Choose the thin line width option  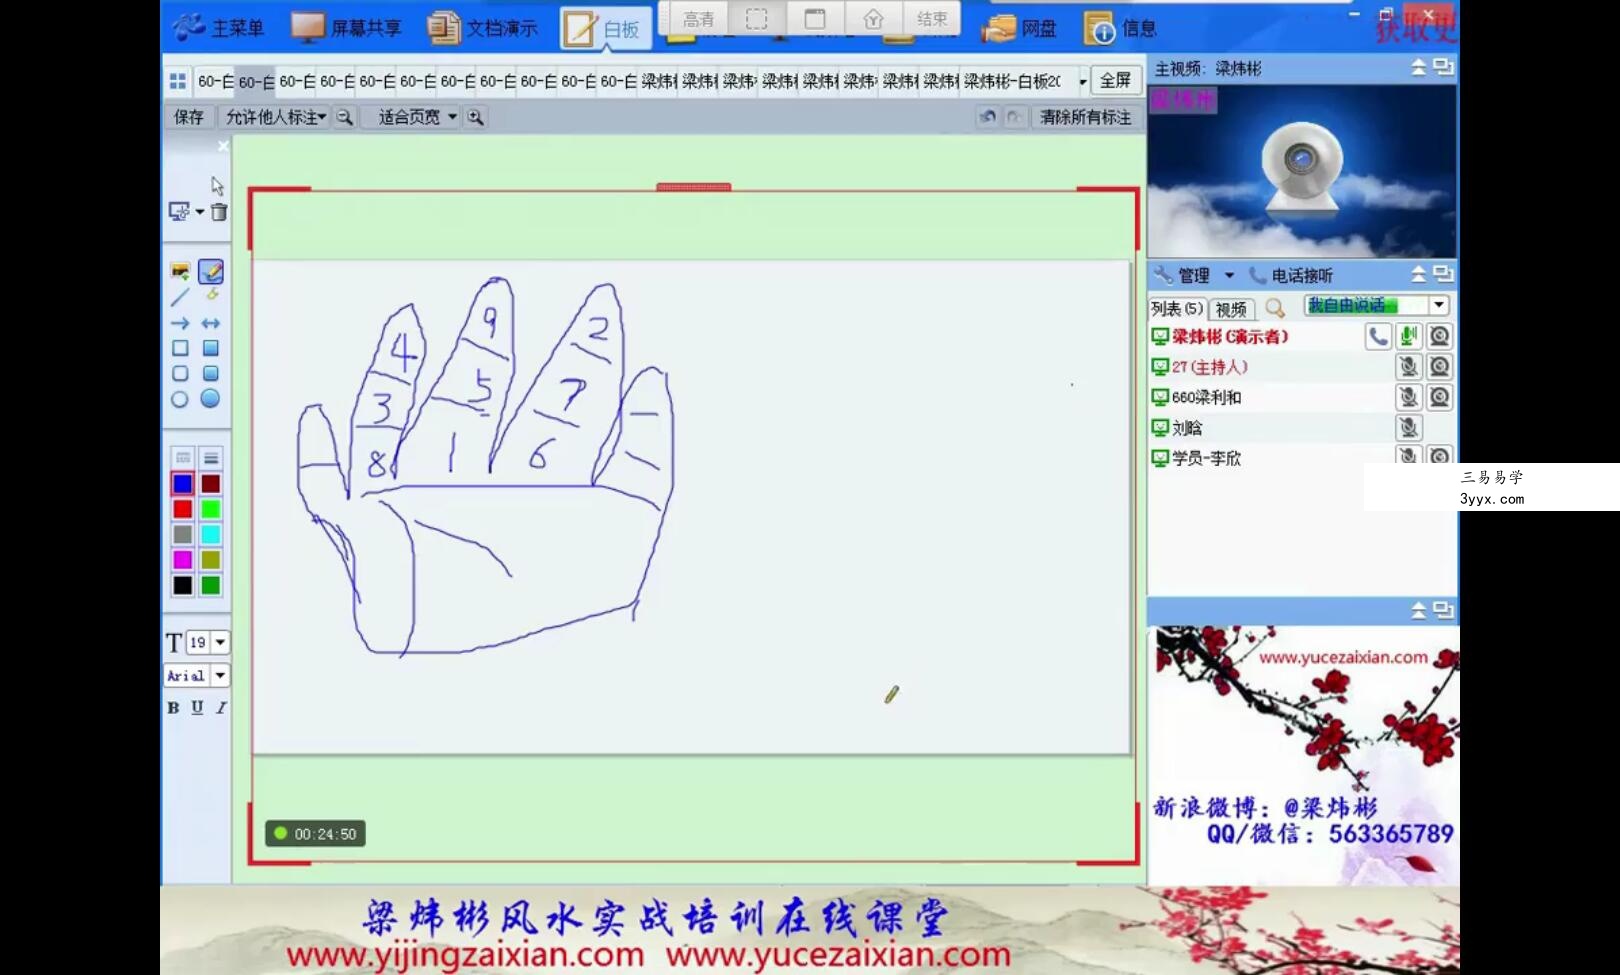pos(183,458)
